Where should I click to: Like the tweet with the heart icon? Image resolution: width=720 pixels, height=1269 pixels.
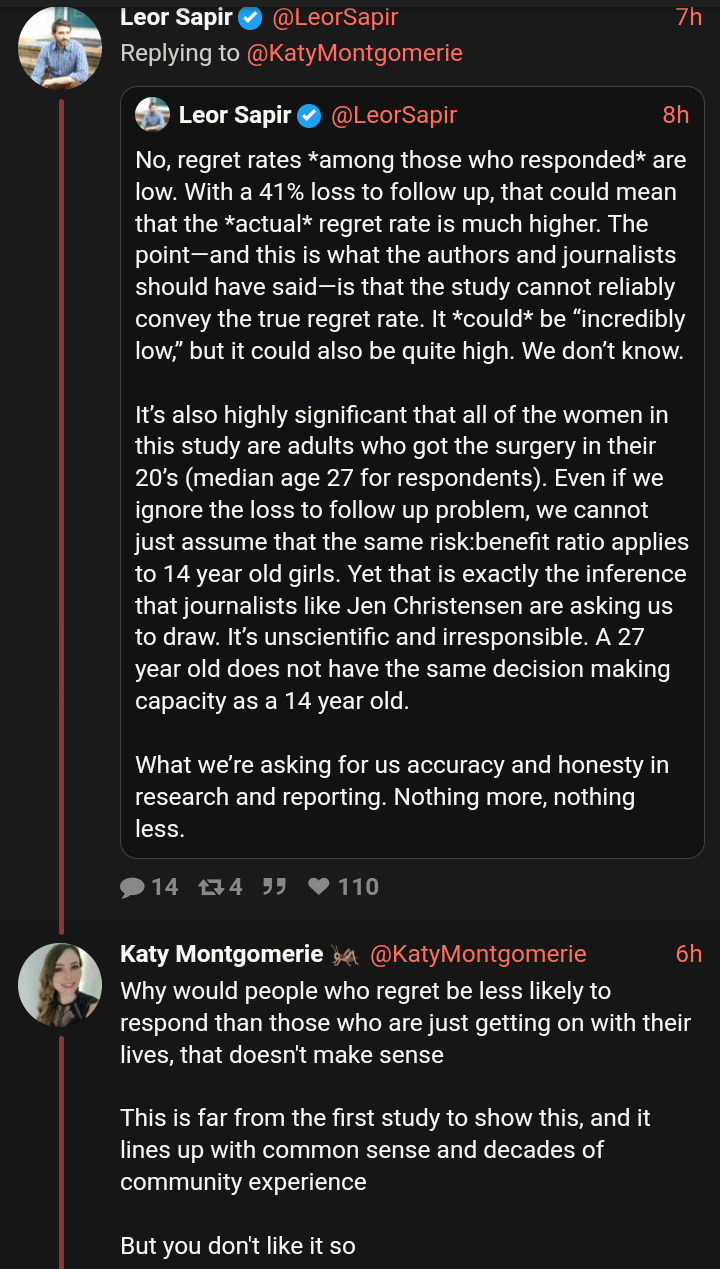pos(319,887)
